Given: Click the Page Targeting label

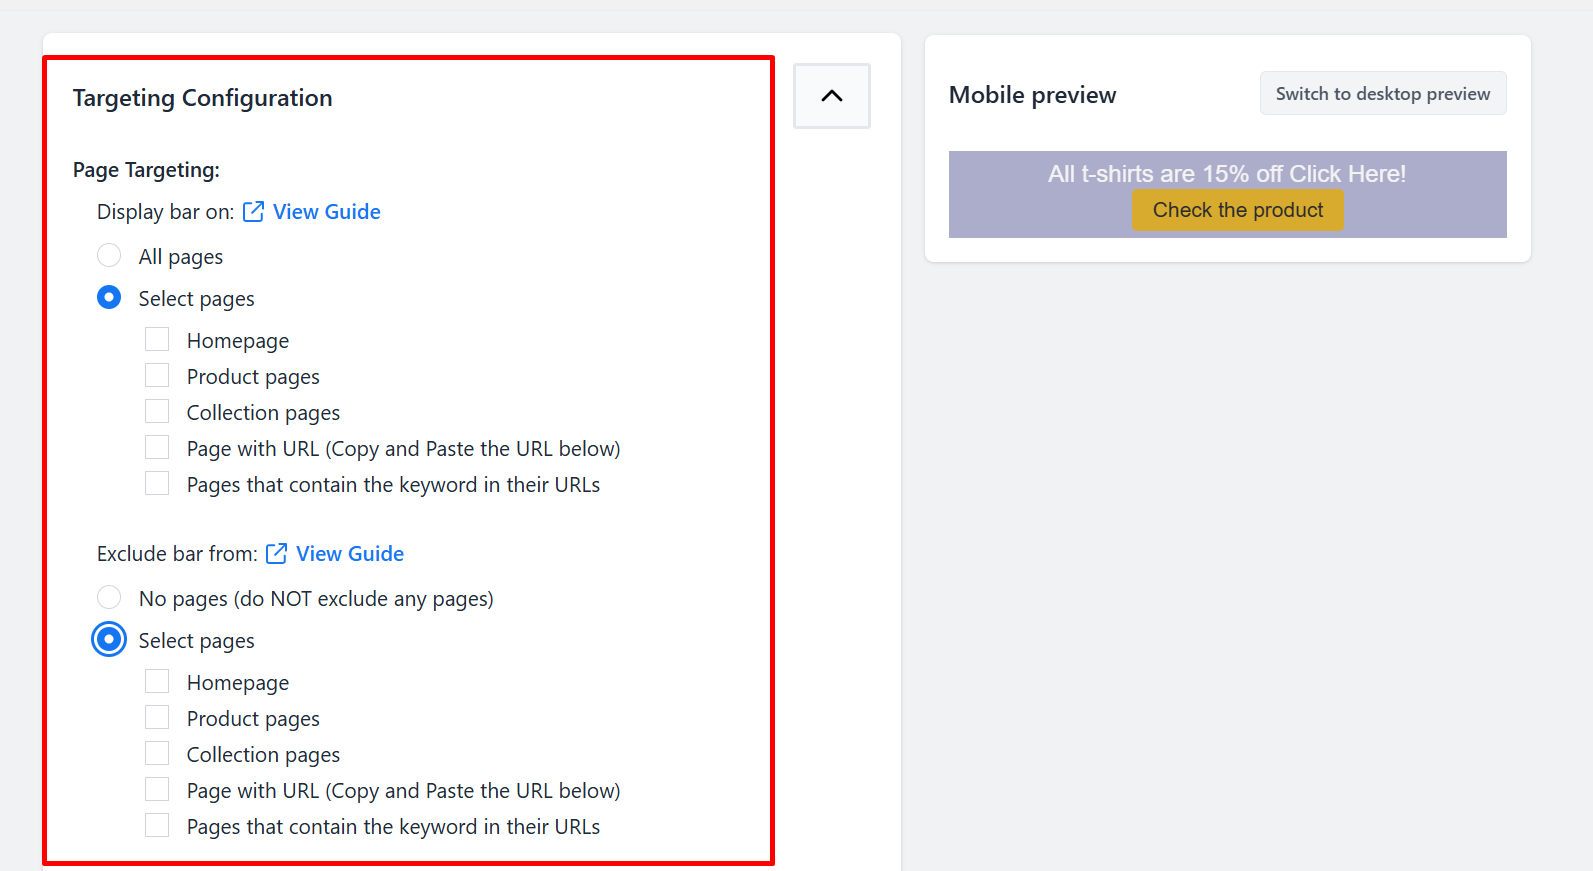Looking at the screenshot, I should (x=146, y=170).
